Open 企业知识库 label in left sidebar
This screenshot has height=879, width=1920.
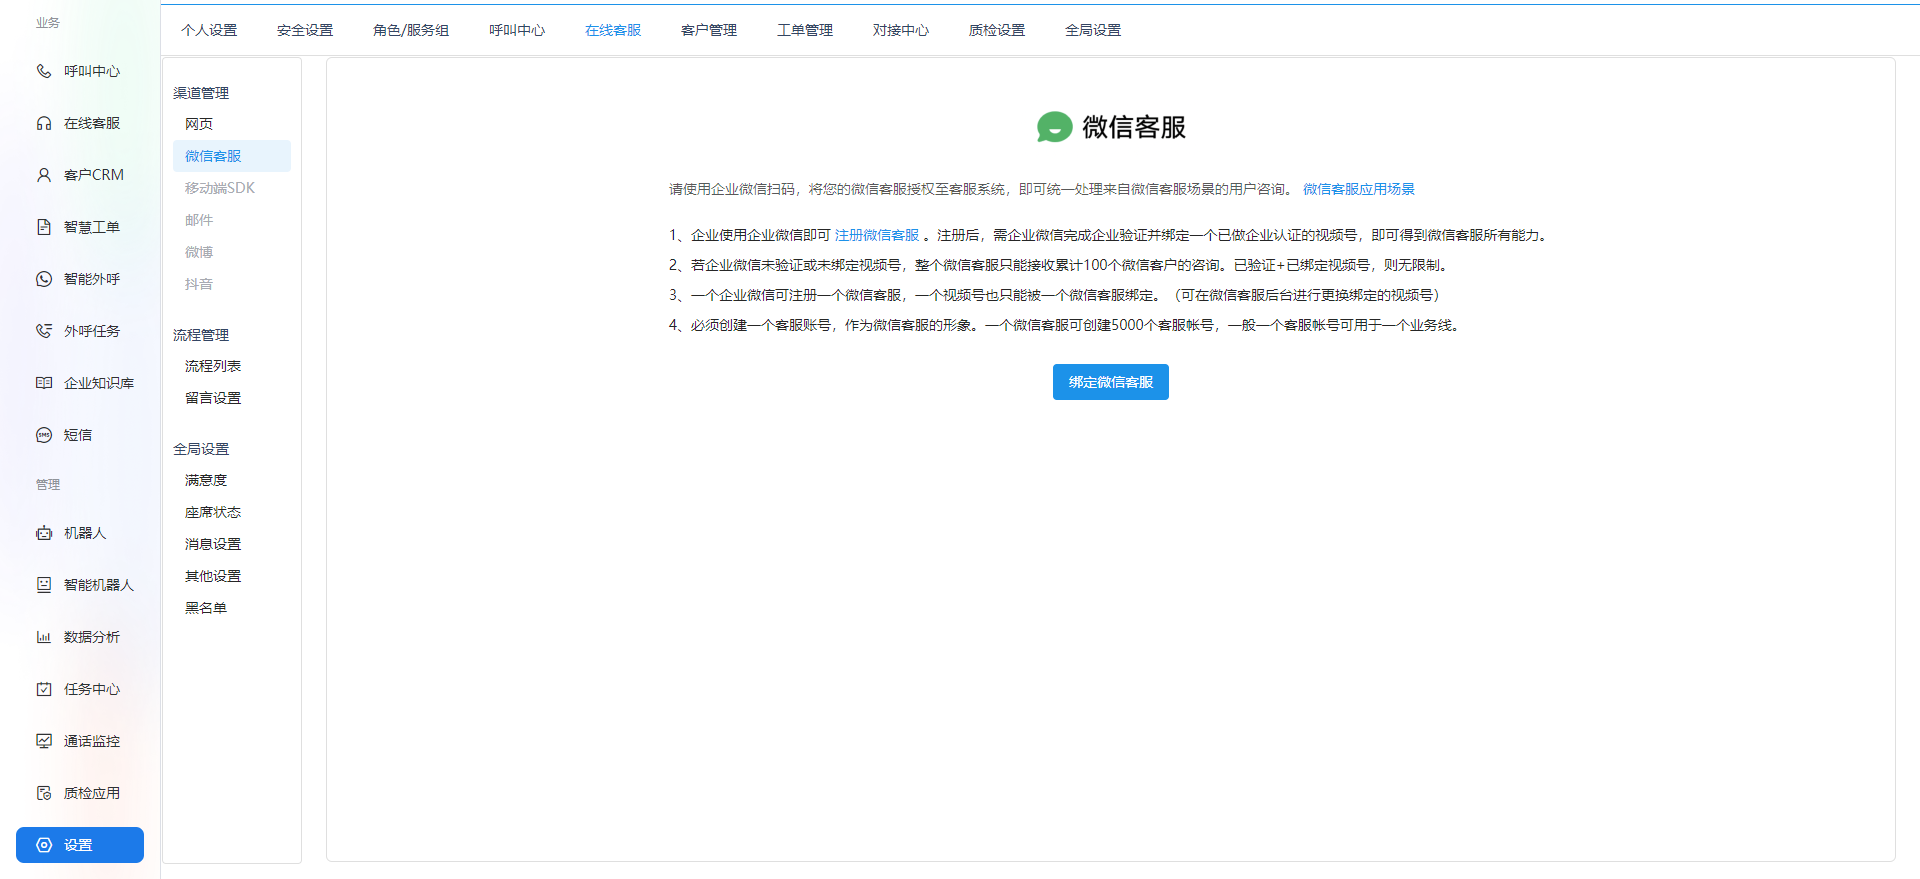(99, 383)
